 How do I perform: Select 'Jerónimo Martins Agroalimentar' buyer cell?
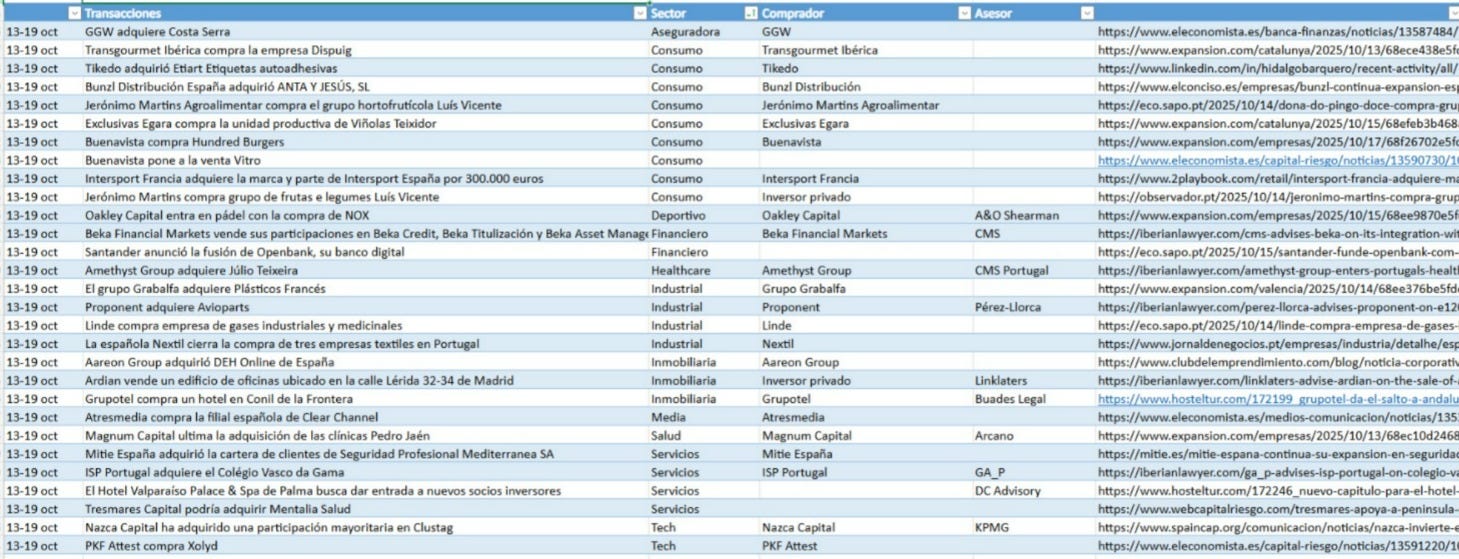(x=865, y=105)
